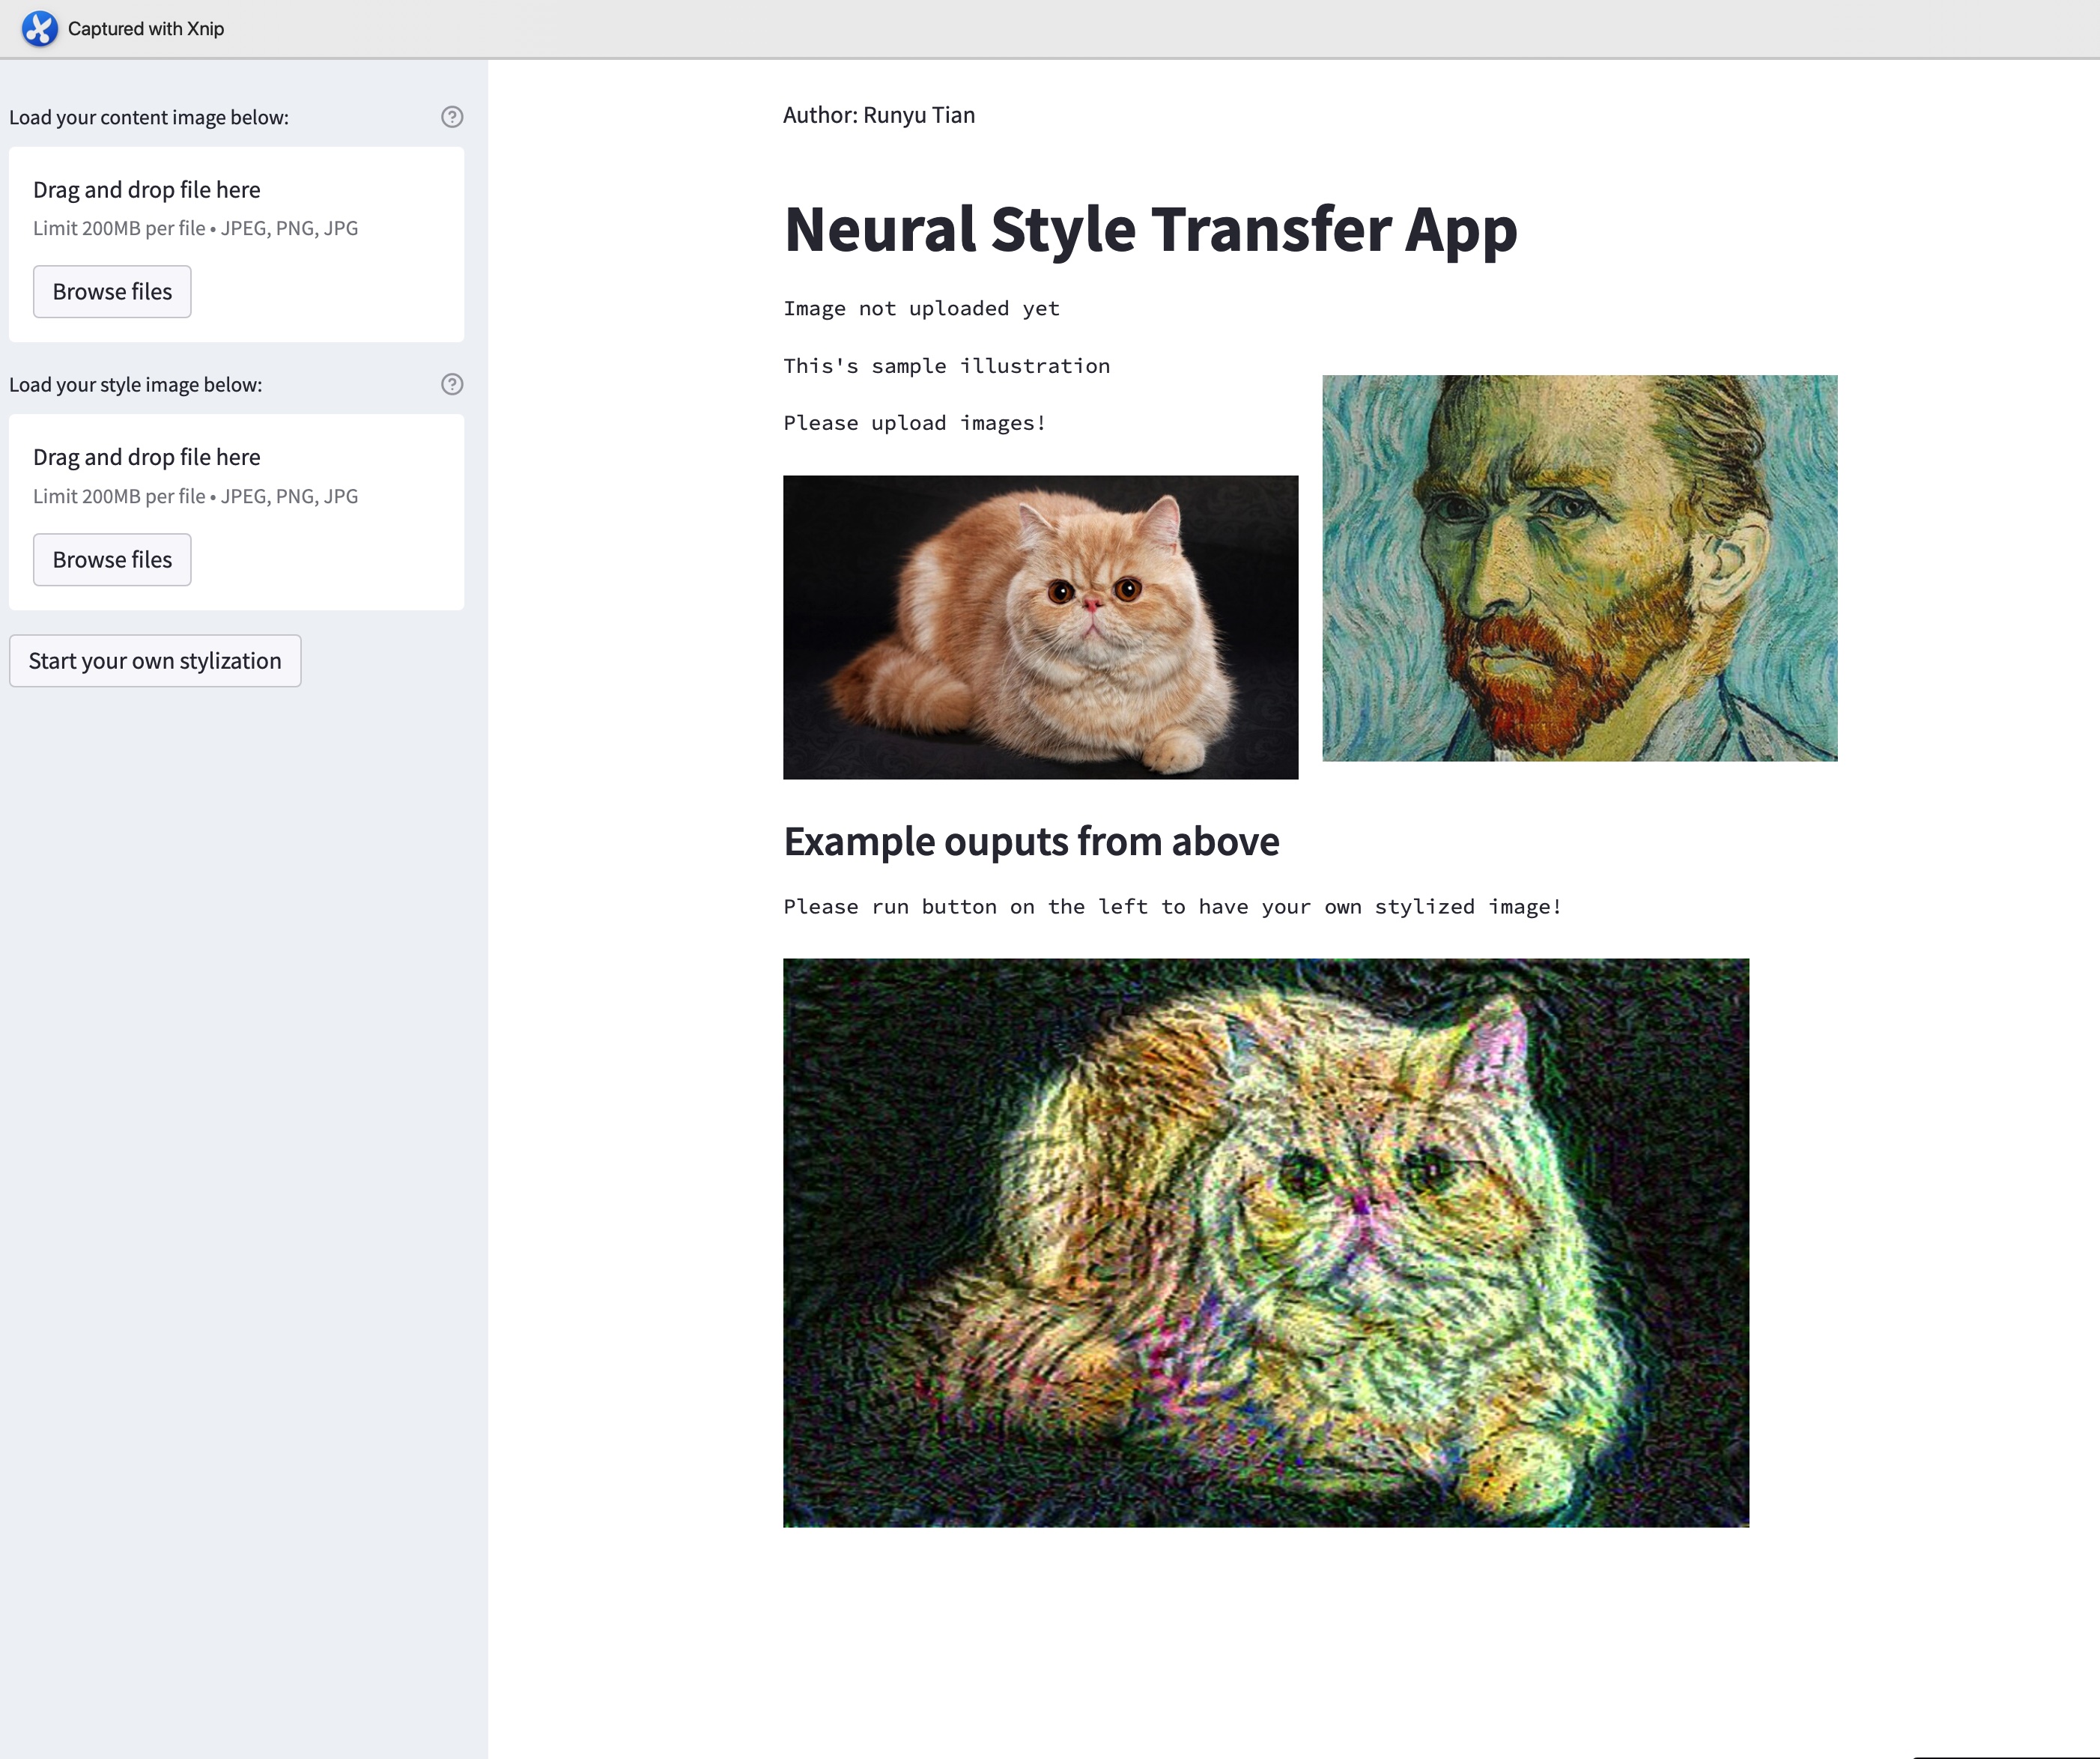The width and height of the screenshot is (2100, 1759).
Task: Click the 'Author: Runyu Tian' text
Action: tap(879, 115)
